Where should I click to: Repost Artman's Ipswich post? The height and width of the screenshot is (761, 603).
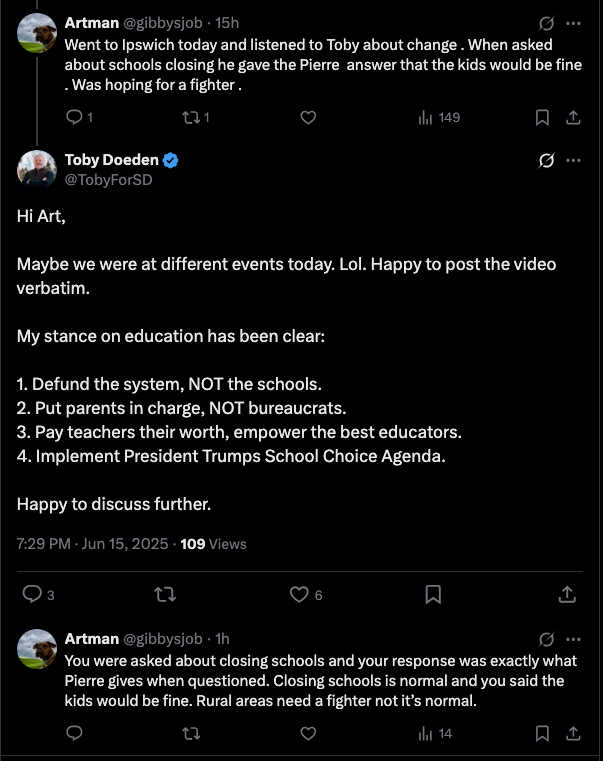[195, 117]
